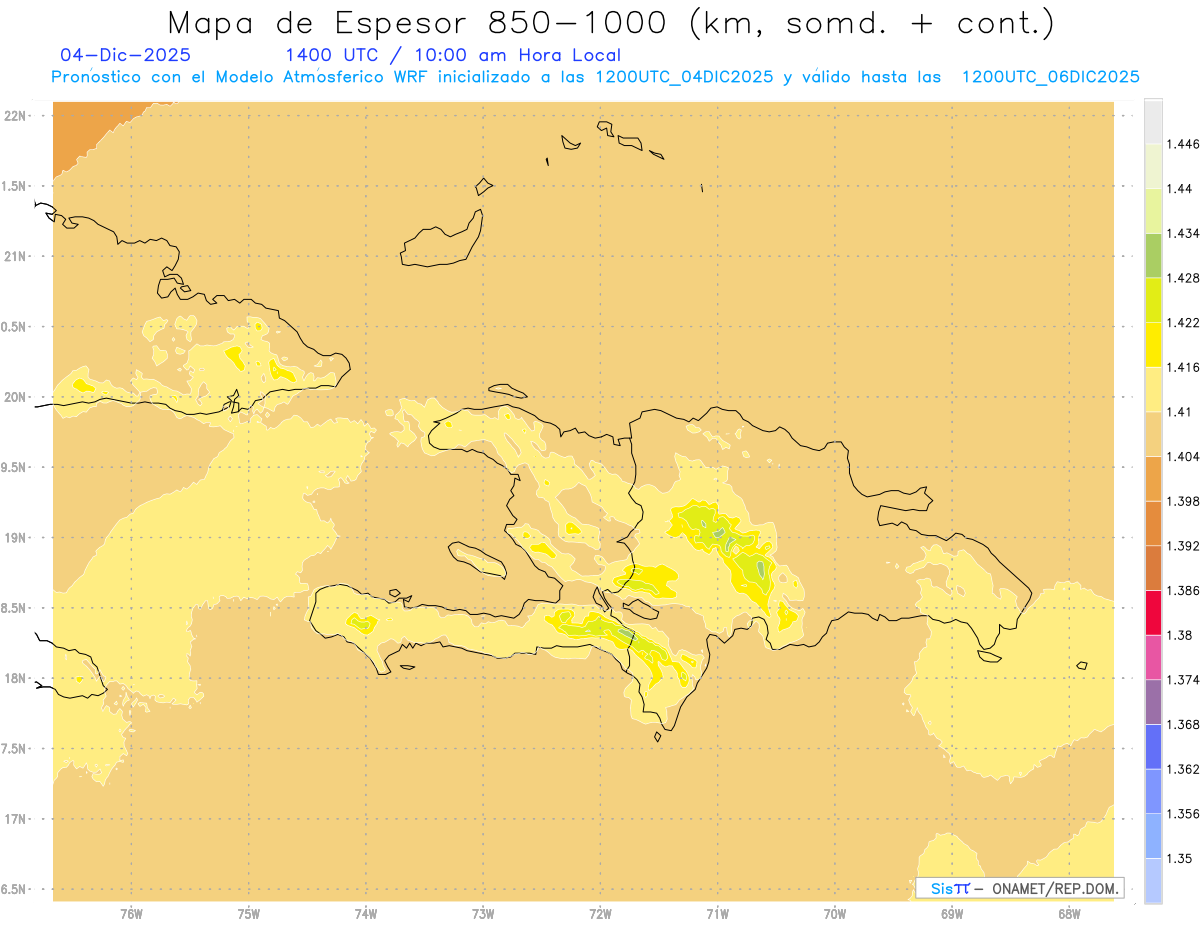The image size is (1200, 927).
Task: Click the '17N' latitude label
Action: point(17,819)
